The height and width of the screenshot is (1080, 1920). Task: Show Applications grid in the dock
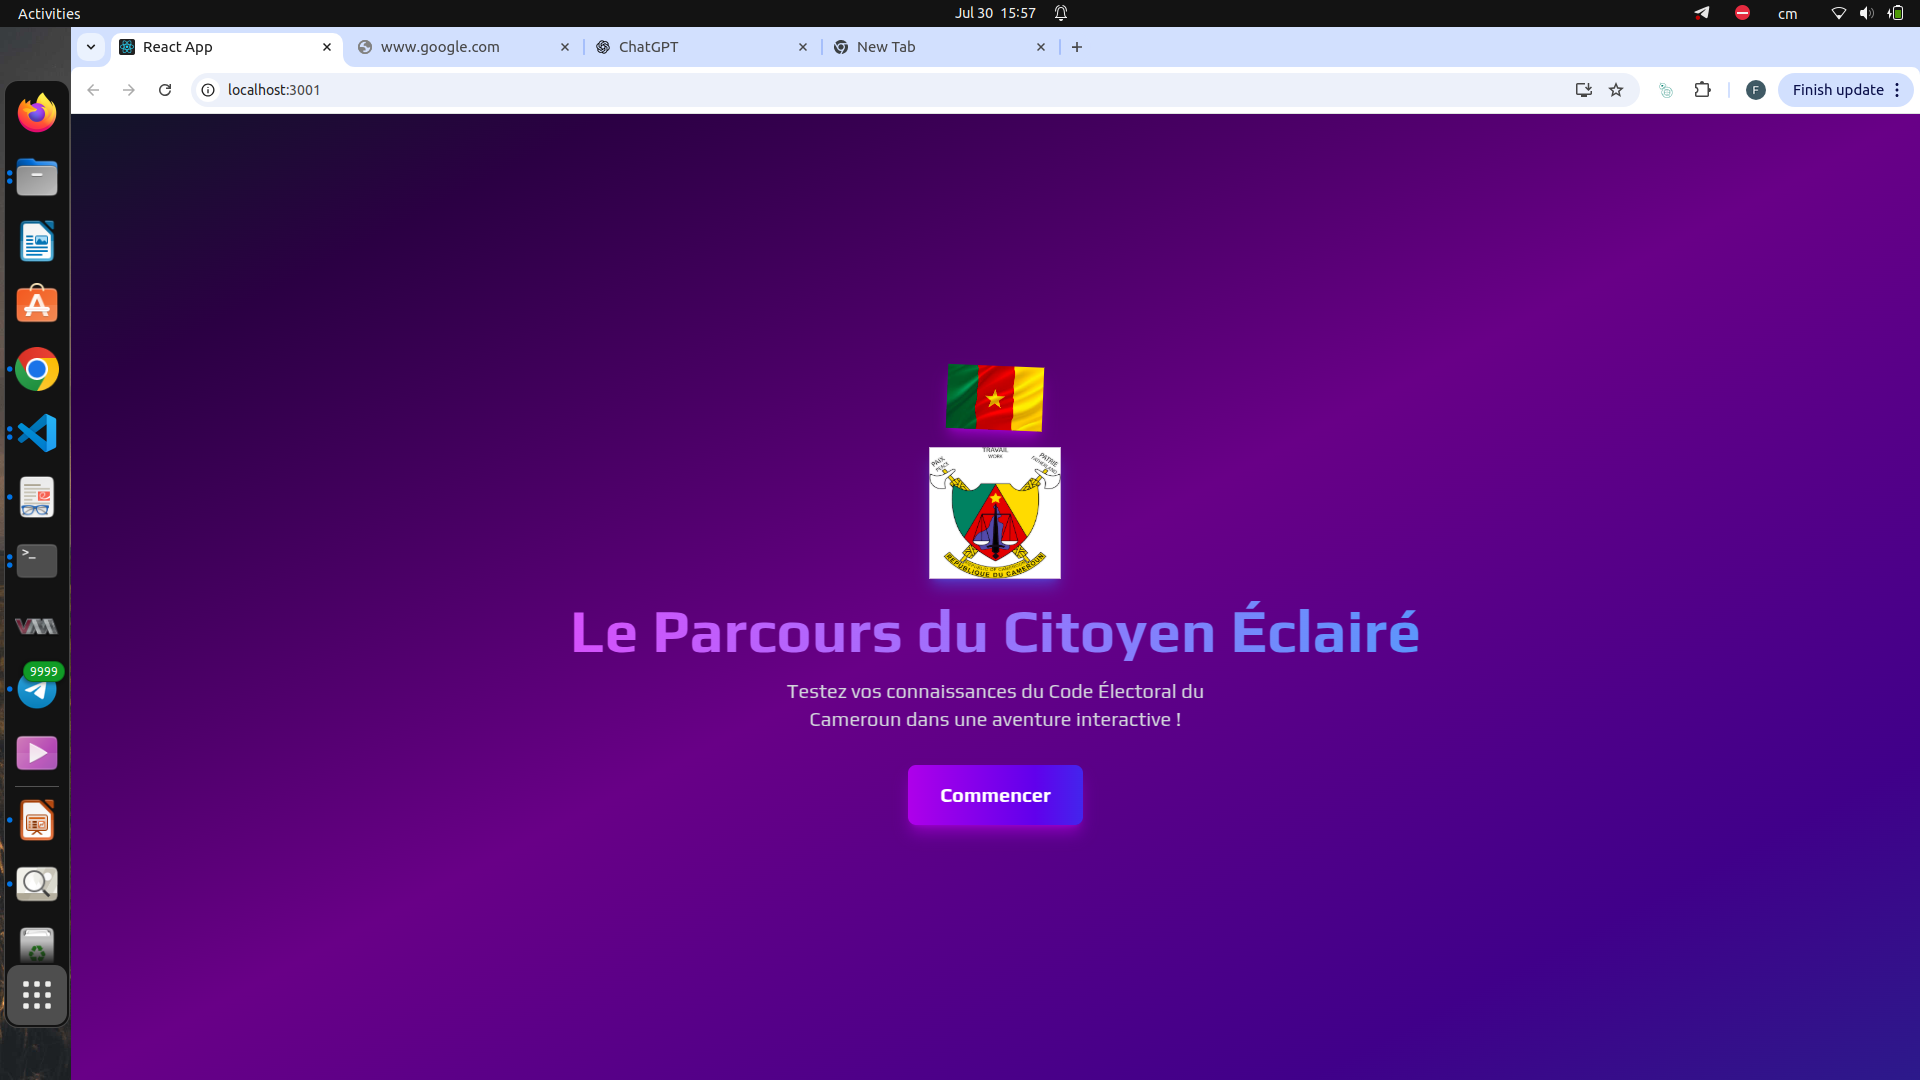[x=37, y=995]
